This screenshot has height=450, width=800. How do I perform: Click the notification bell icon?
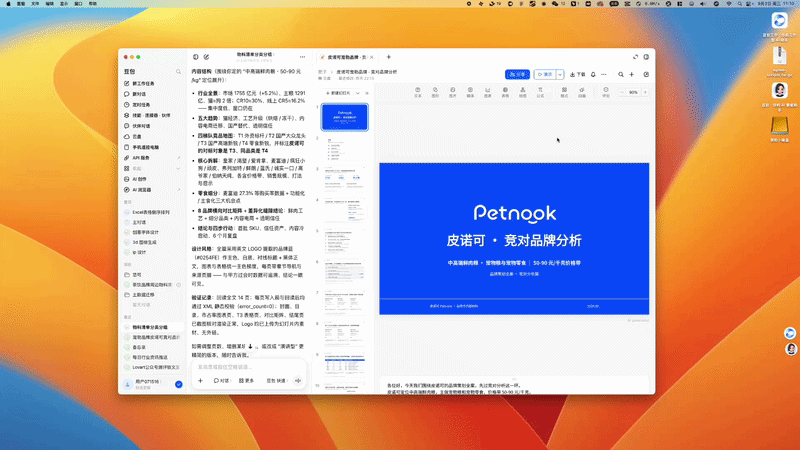(593, 74)
